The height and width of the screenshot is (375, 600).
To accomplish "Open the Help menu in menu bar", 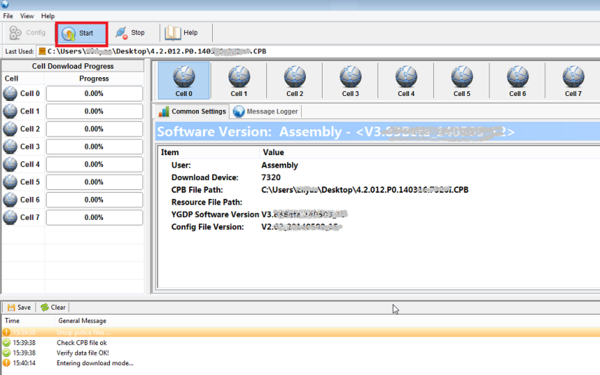I will pos(48,16).
